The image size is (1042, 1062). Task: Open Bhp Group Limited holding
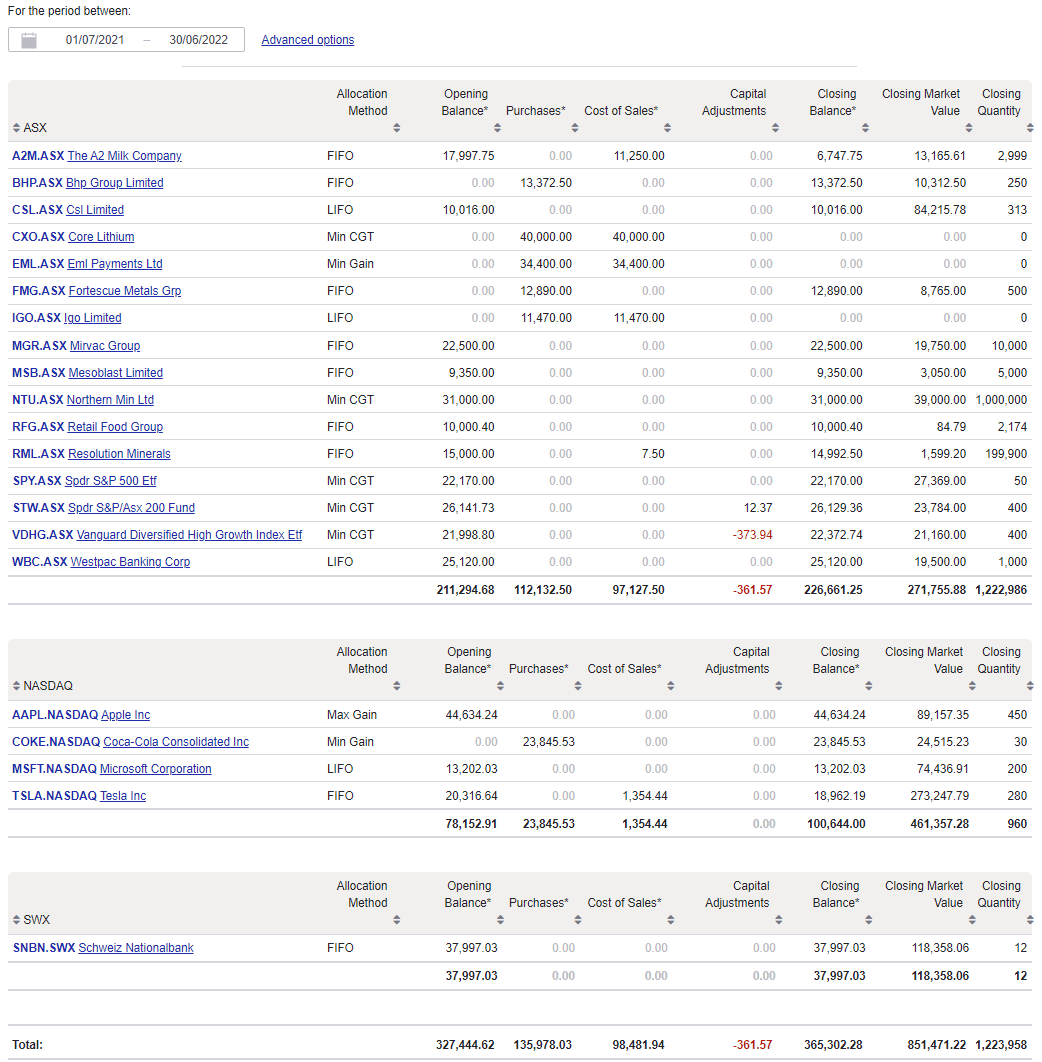(114, 183)
